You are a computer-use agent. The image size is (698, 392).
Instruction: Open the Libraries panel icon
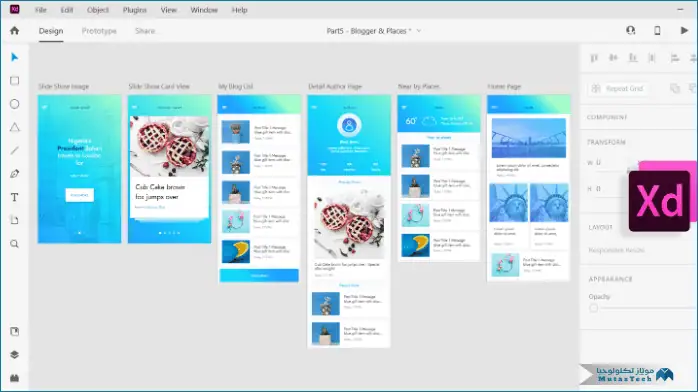[15, 331]
